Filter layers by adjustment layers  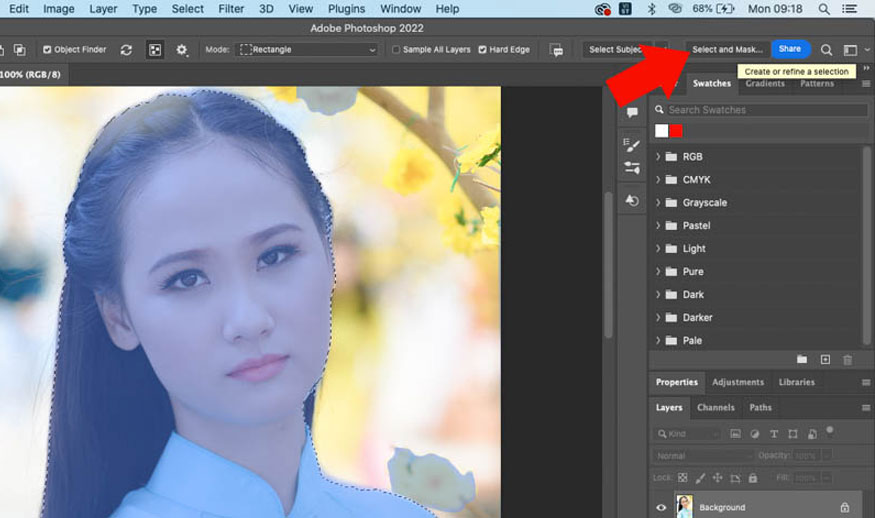coord(754,433)
